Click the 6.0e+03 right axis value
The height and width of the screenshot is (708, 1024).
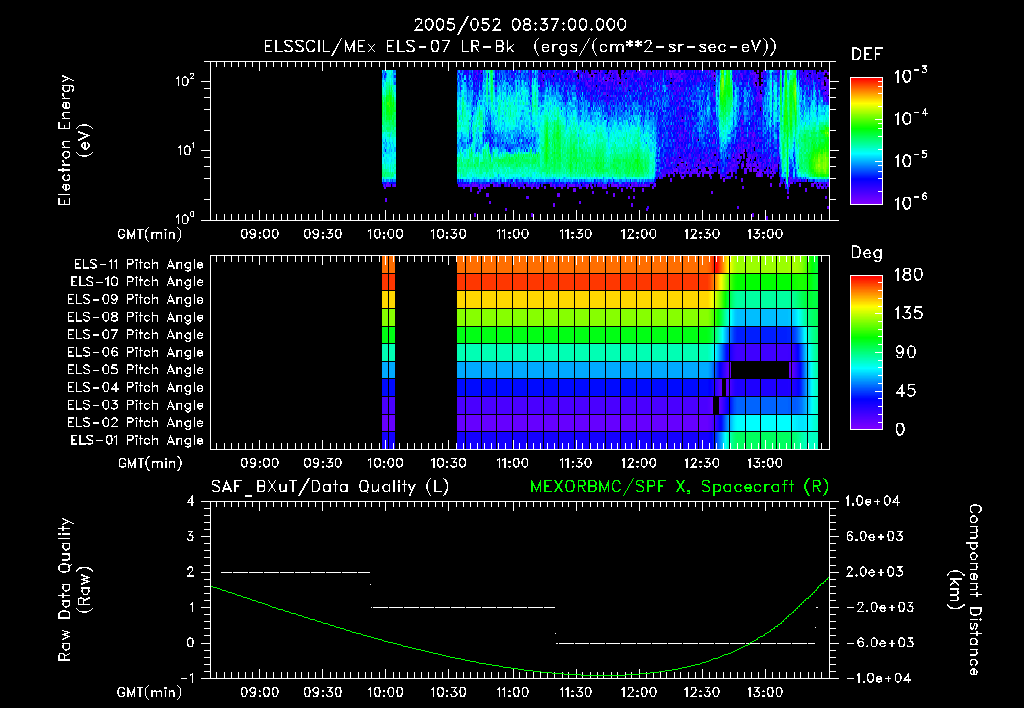(875, 536)
